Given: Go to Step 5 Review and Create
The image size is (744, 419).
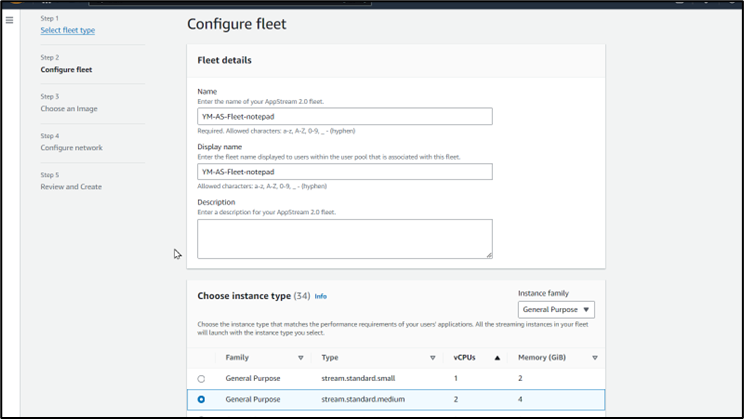Looking at the screenshot, I should coord(71,186).
